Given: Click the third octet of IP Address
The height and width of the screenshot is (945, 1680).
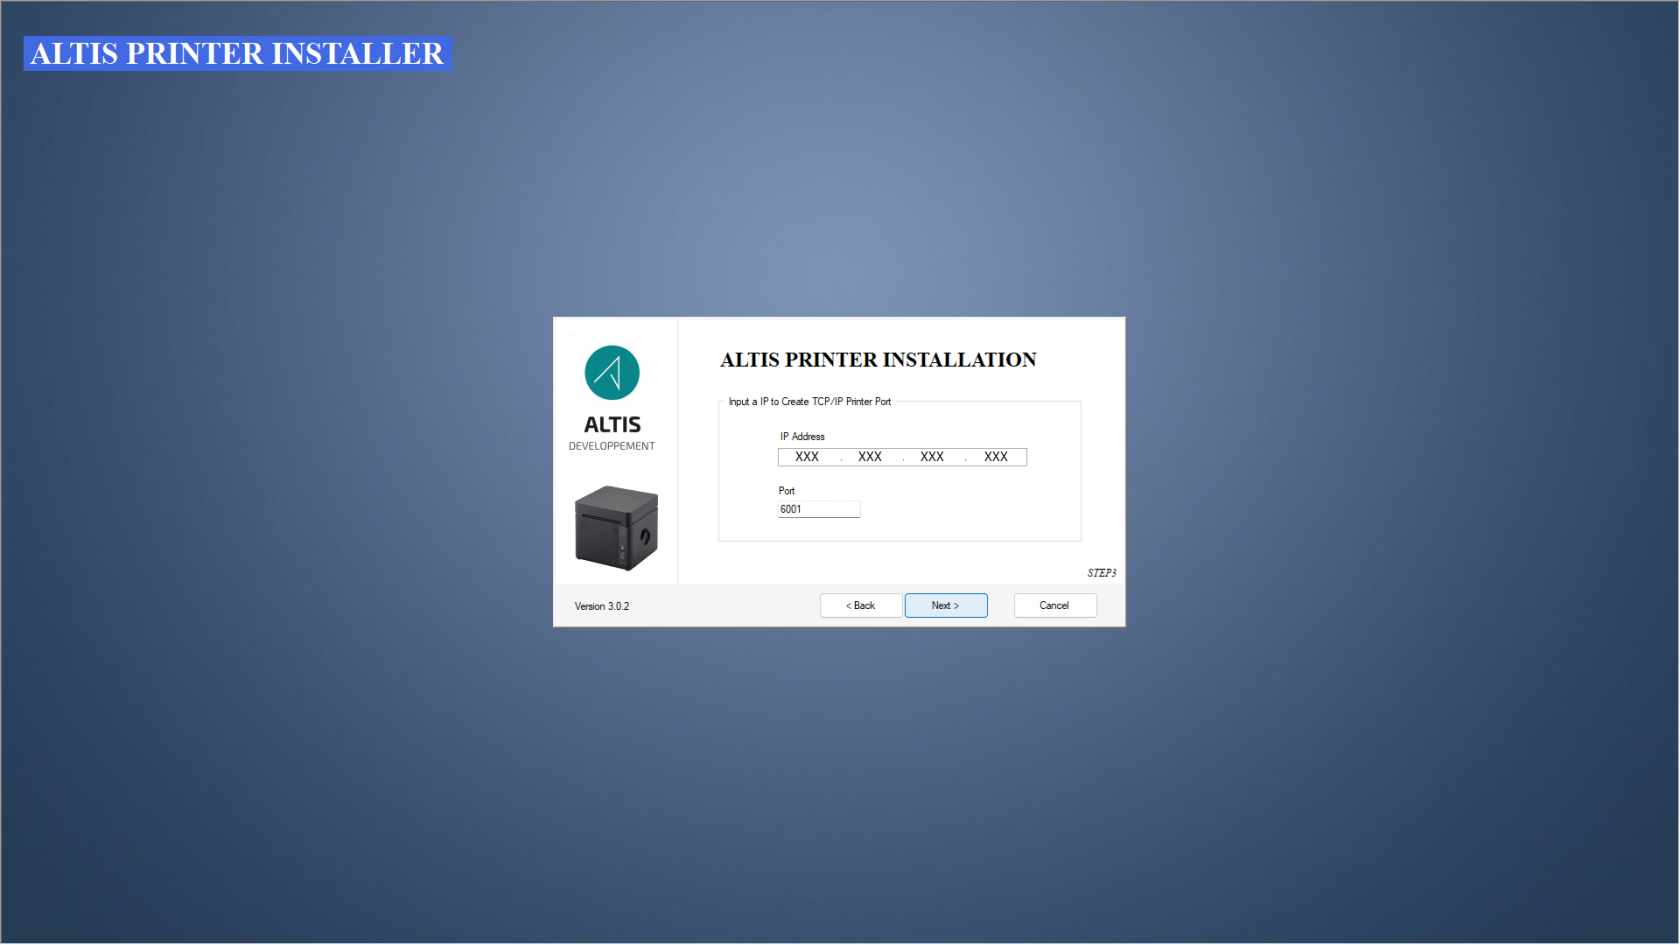Looking at the screenshot, I should click(x=932, y=457).
